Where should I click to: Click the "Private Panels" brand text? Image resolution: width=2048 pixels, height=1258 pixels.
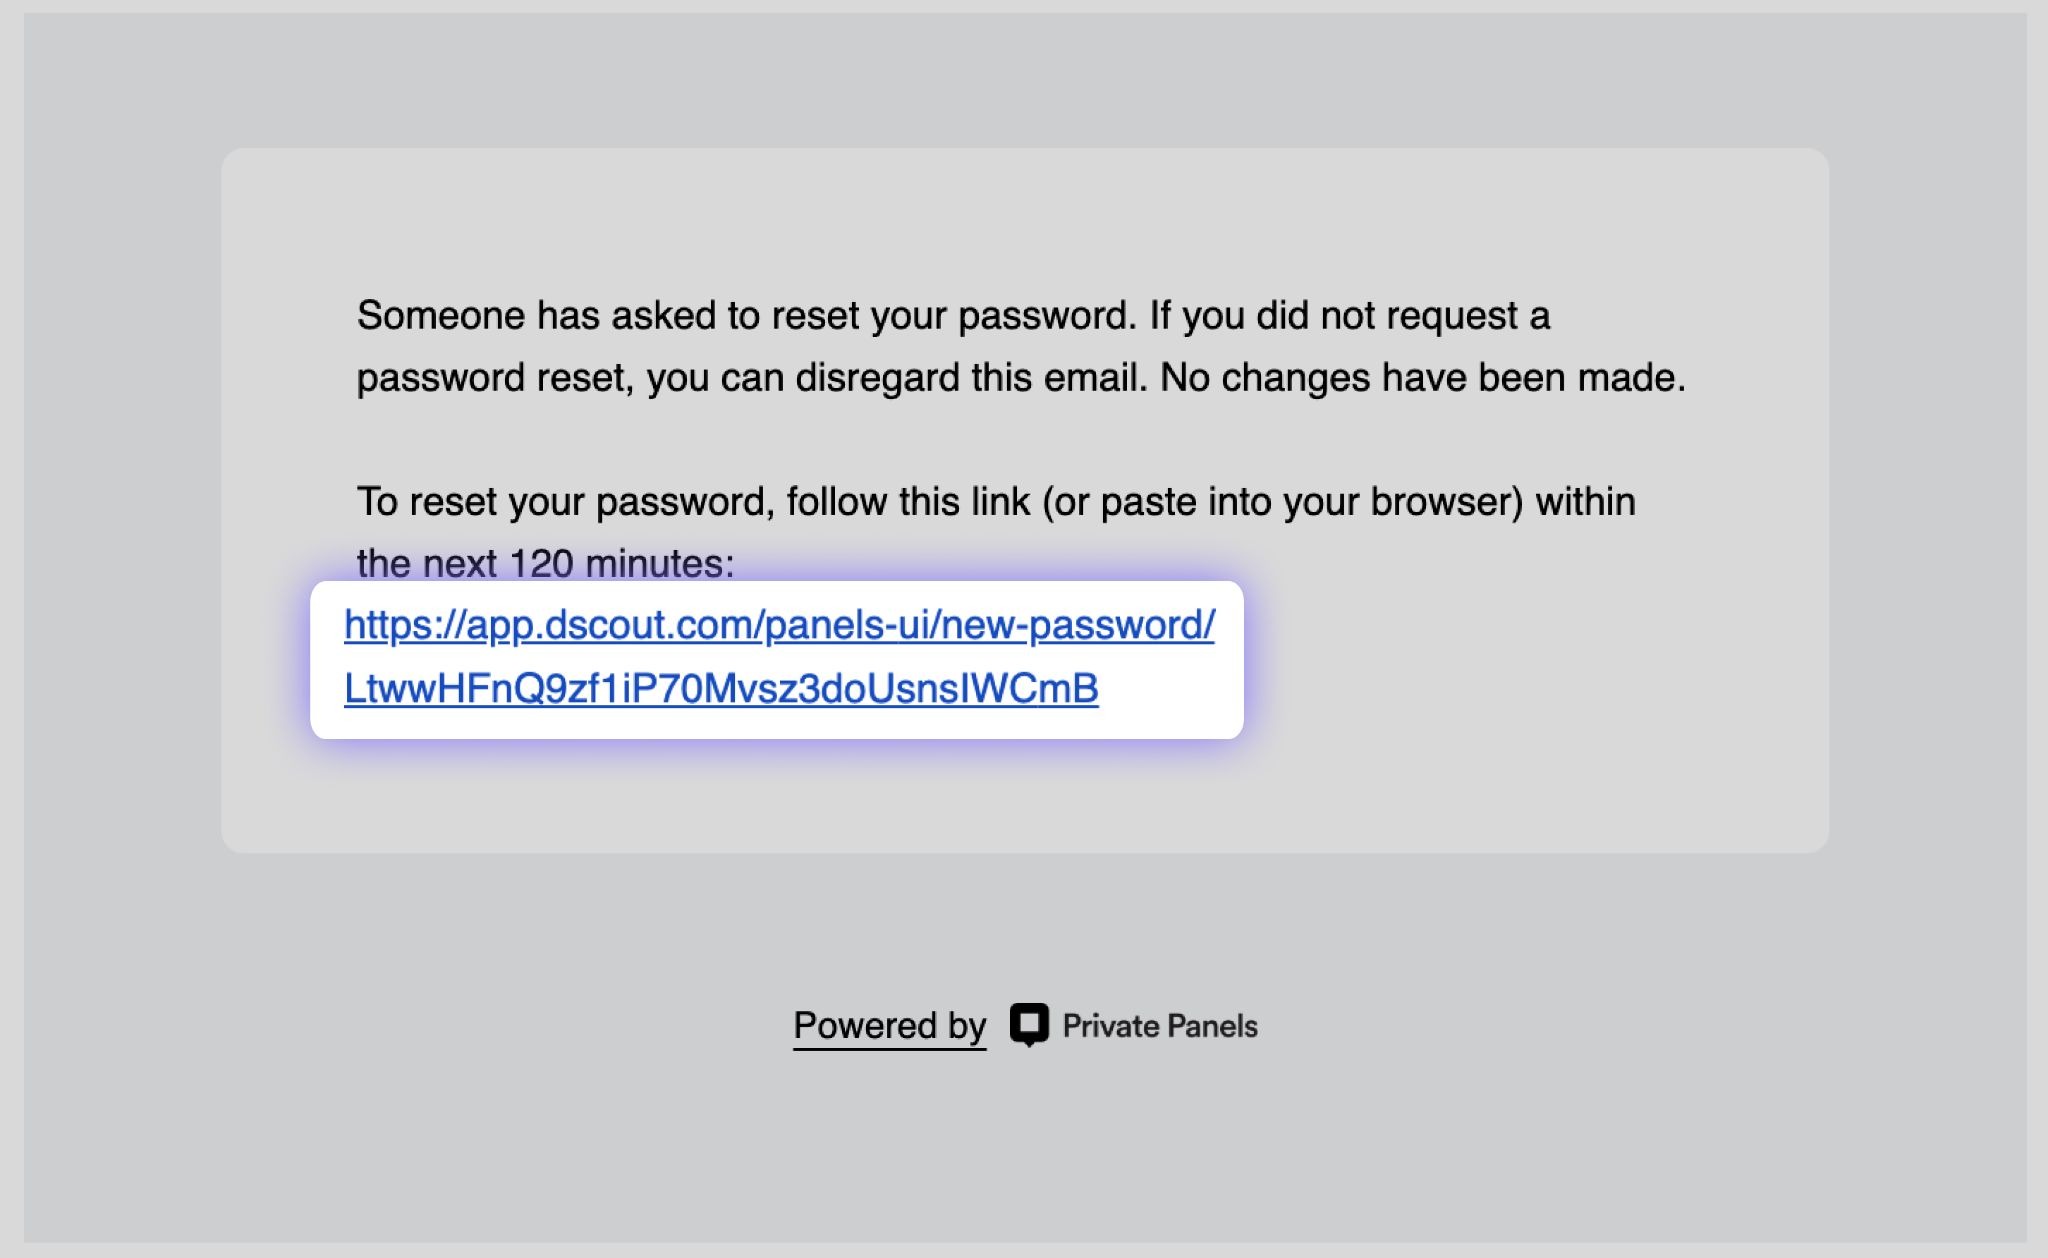tap(1160, 1026)
